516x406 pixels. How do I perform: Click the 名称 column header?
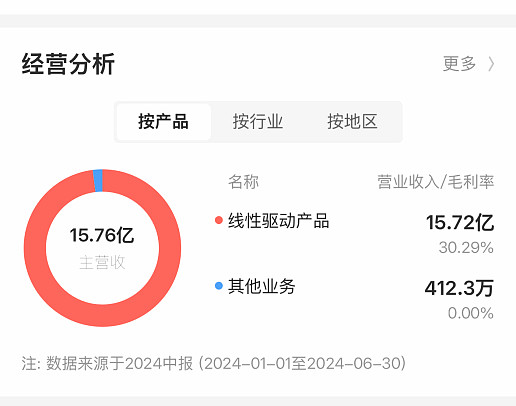pos(243,182)
